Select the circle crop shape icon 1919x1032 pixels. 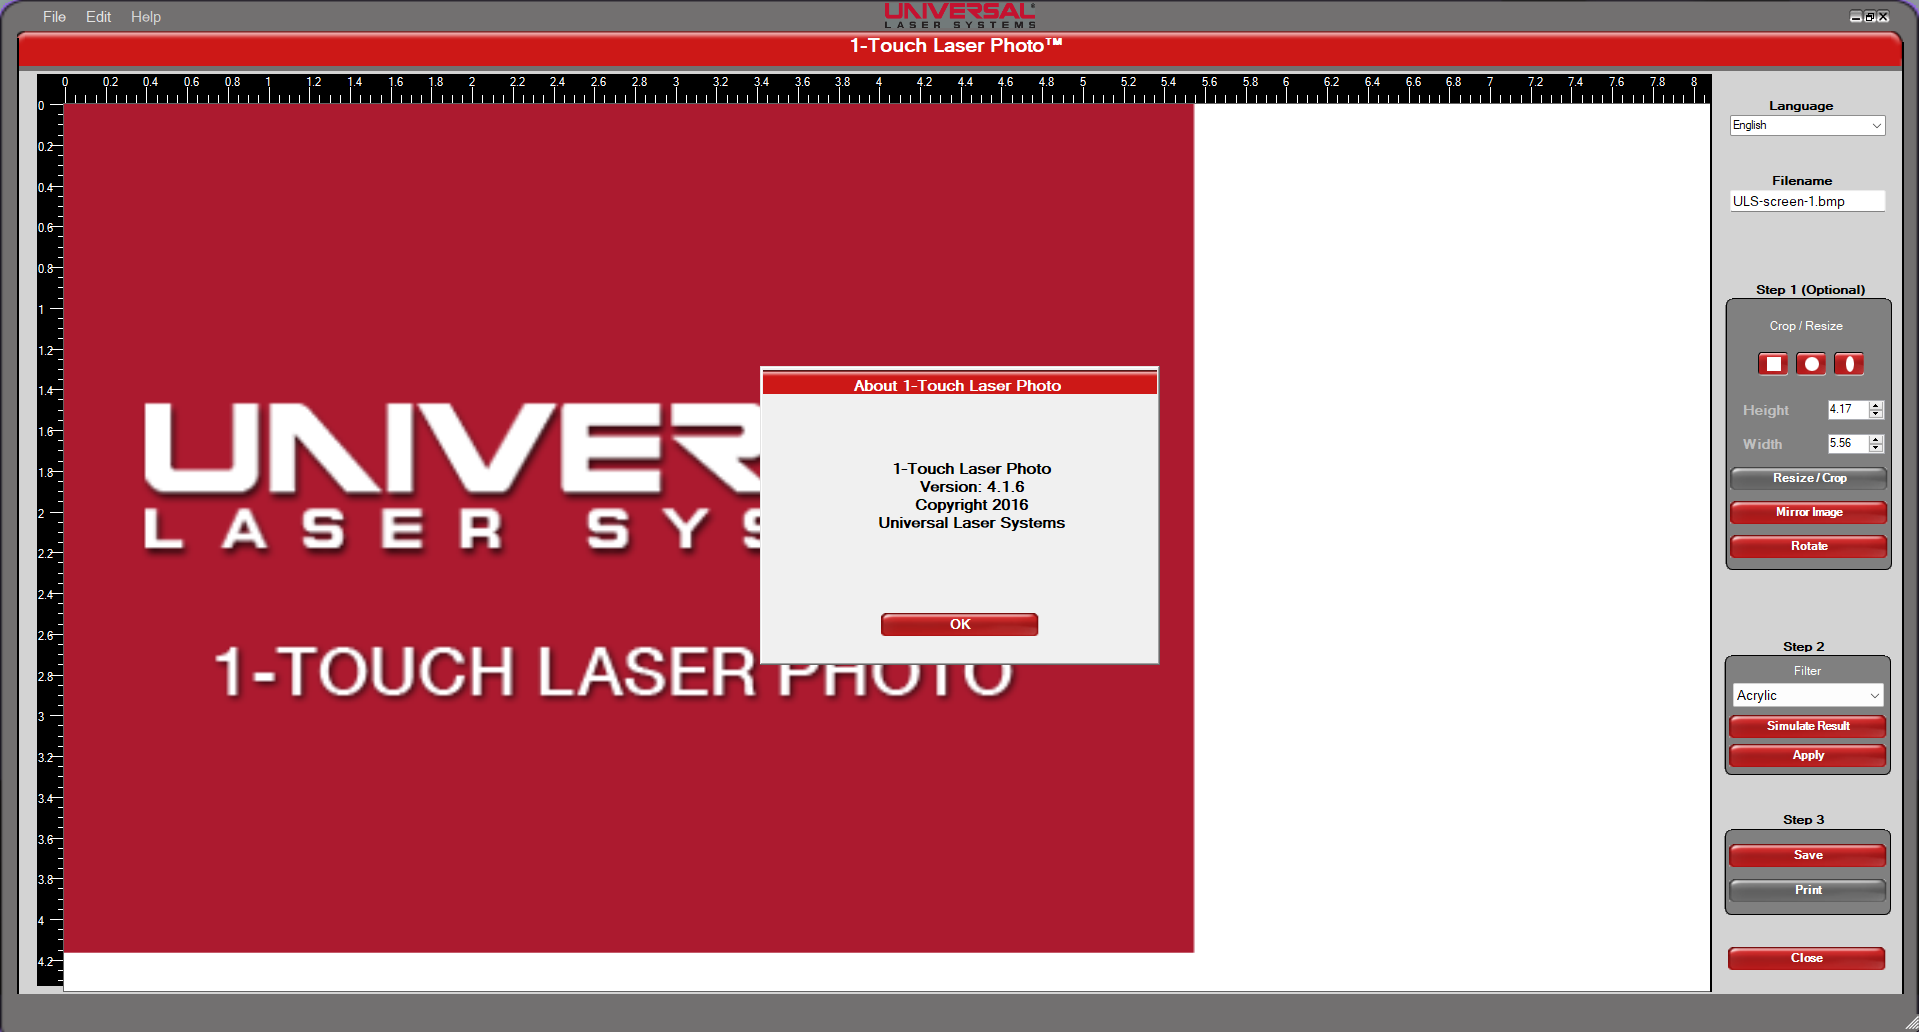(x=1811, y=364)
